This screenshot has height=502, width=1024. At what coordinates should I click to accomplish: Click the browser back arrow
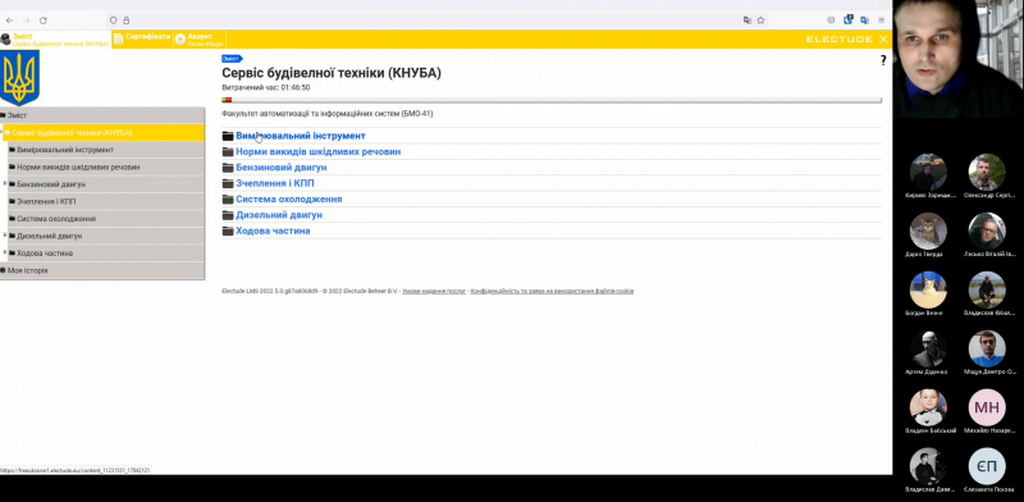coord(9,20)
